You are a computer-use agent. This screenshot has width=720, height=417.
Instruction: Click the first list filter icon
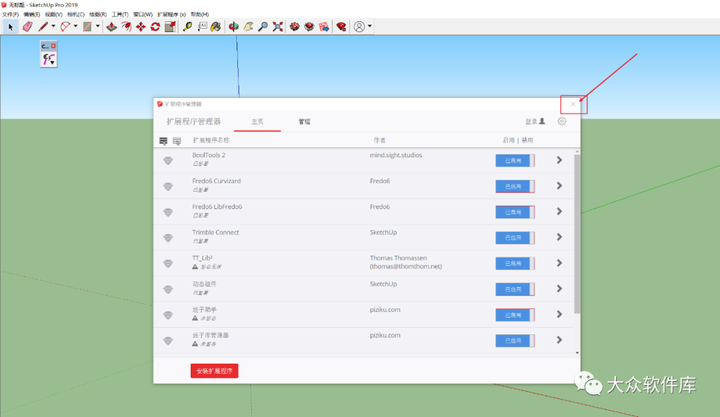163,141
